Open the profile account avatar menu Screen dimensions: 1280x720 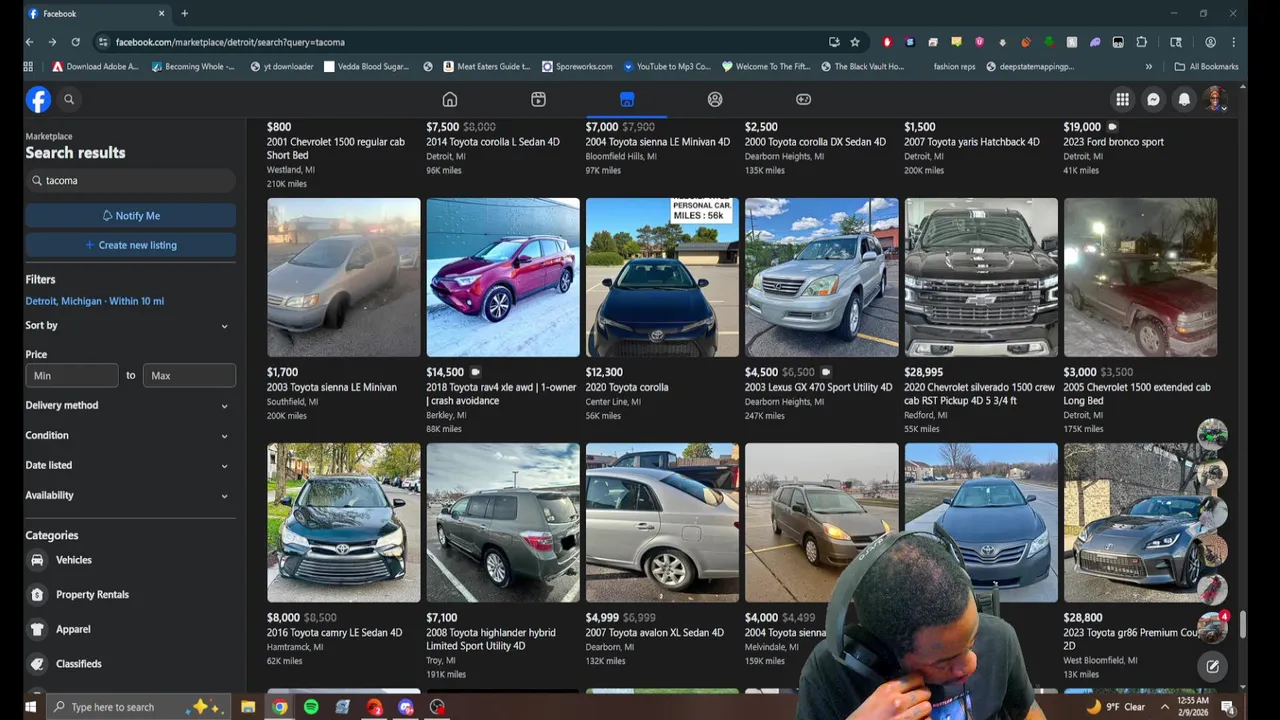pos(1215,99)
